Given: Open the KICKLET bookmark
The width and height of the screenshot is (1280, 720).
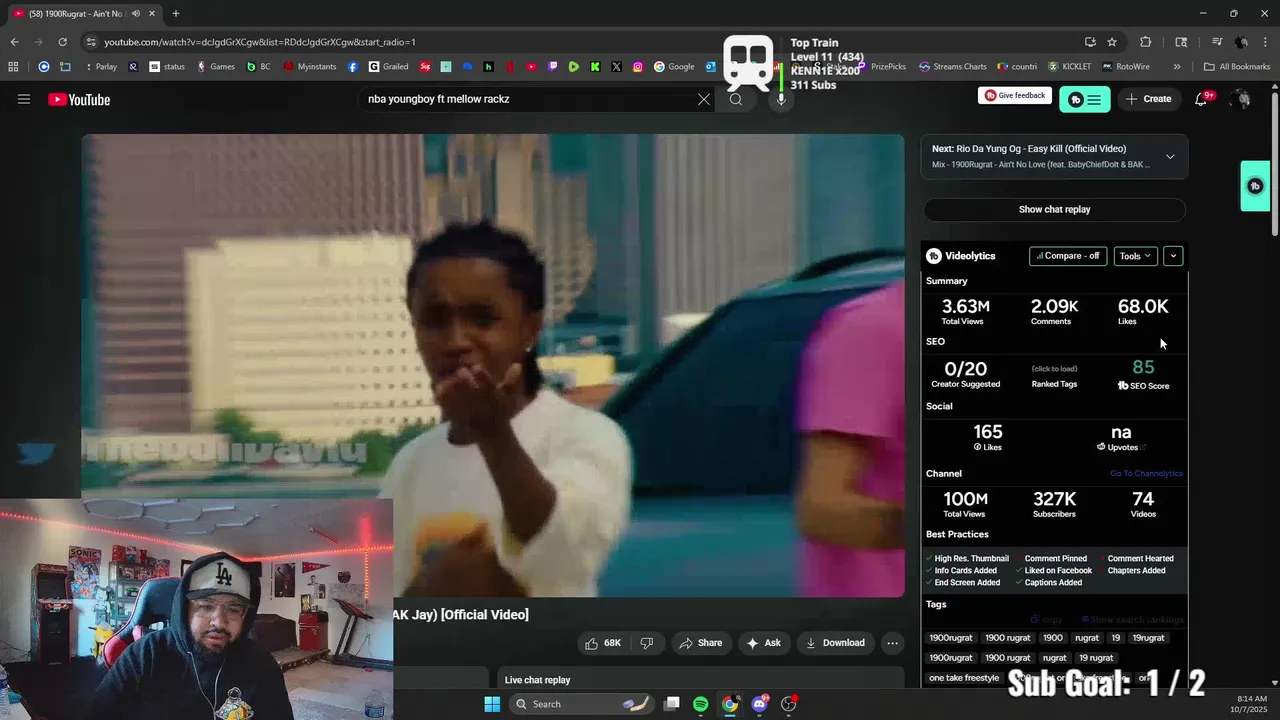Looking at the screenshot, I should (x=1069, y=67).
